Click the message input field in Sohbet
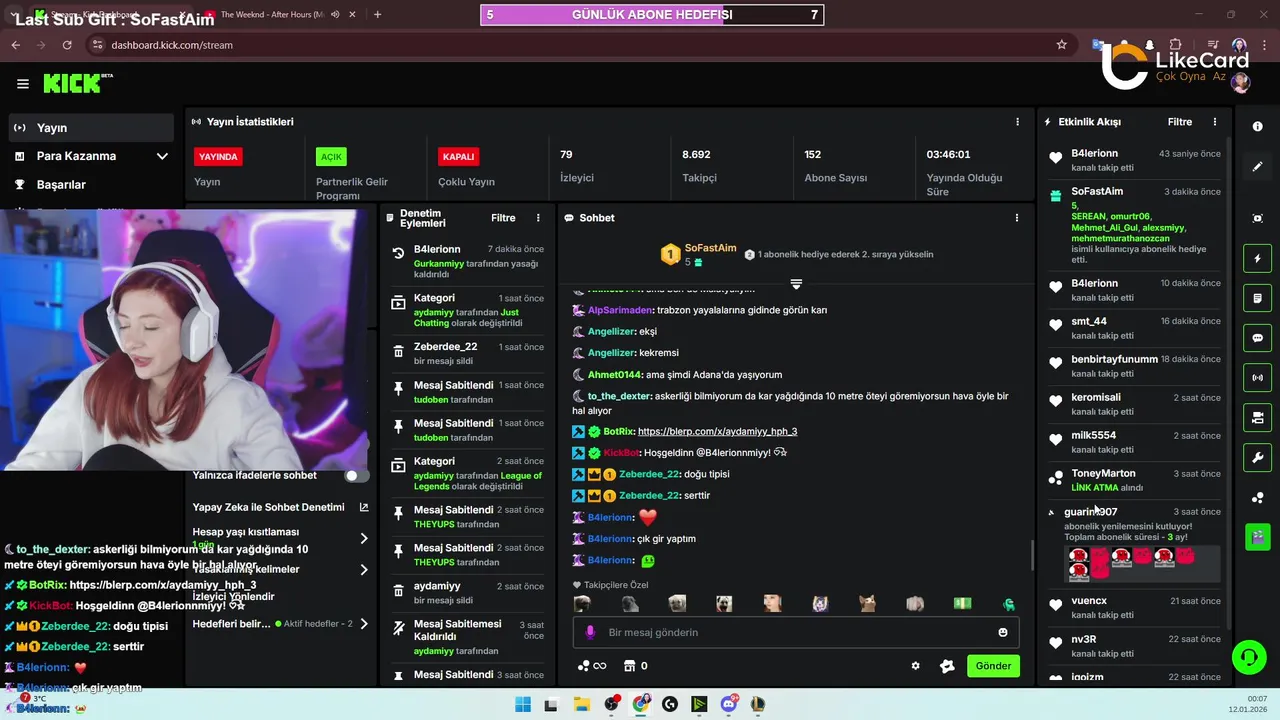 click(796, 632)
